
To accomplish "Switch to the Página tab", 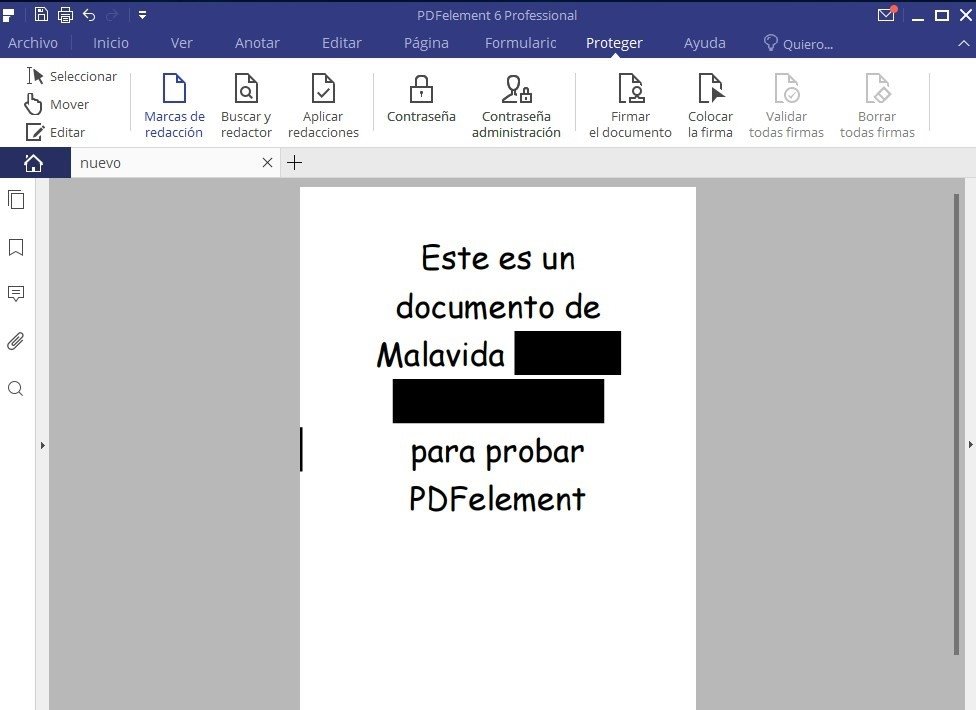I will point(426,43).
